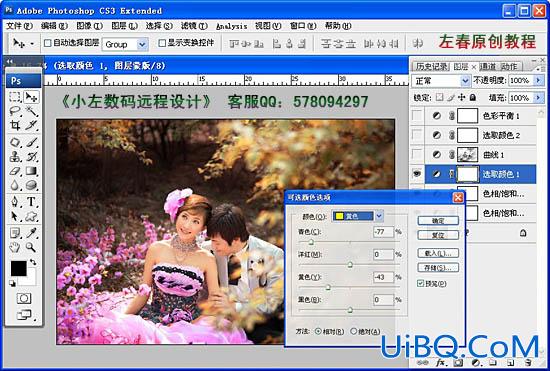Image resolution: width=550 pixels, height=371 pixels.
Task: Click the 存储 button
Action: point(438,268)
